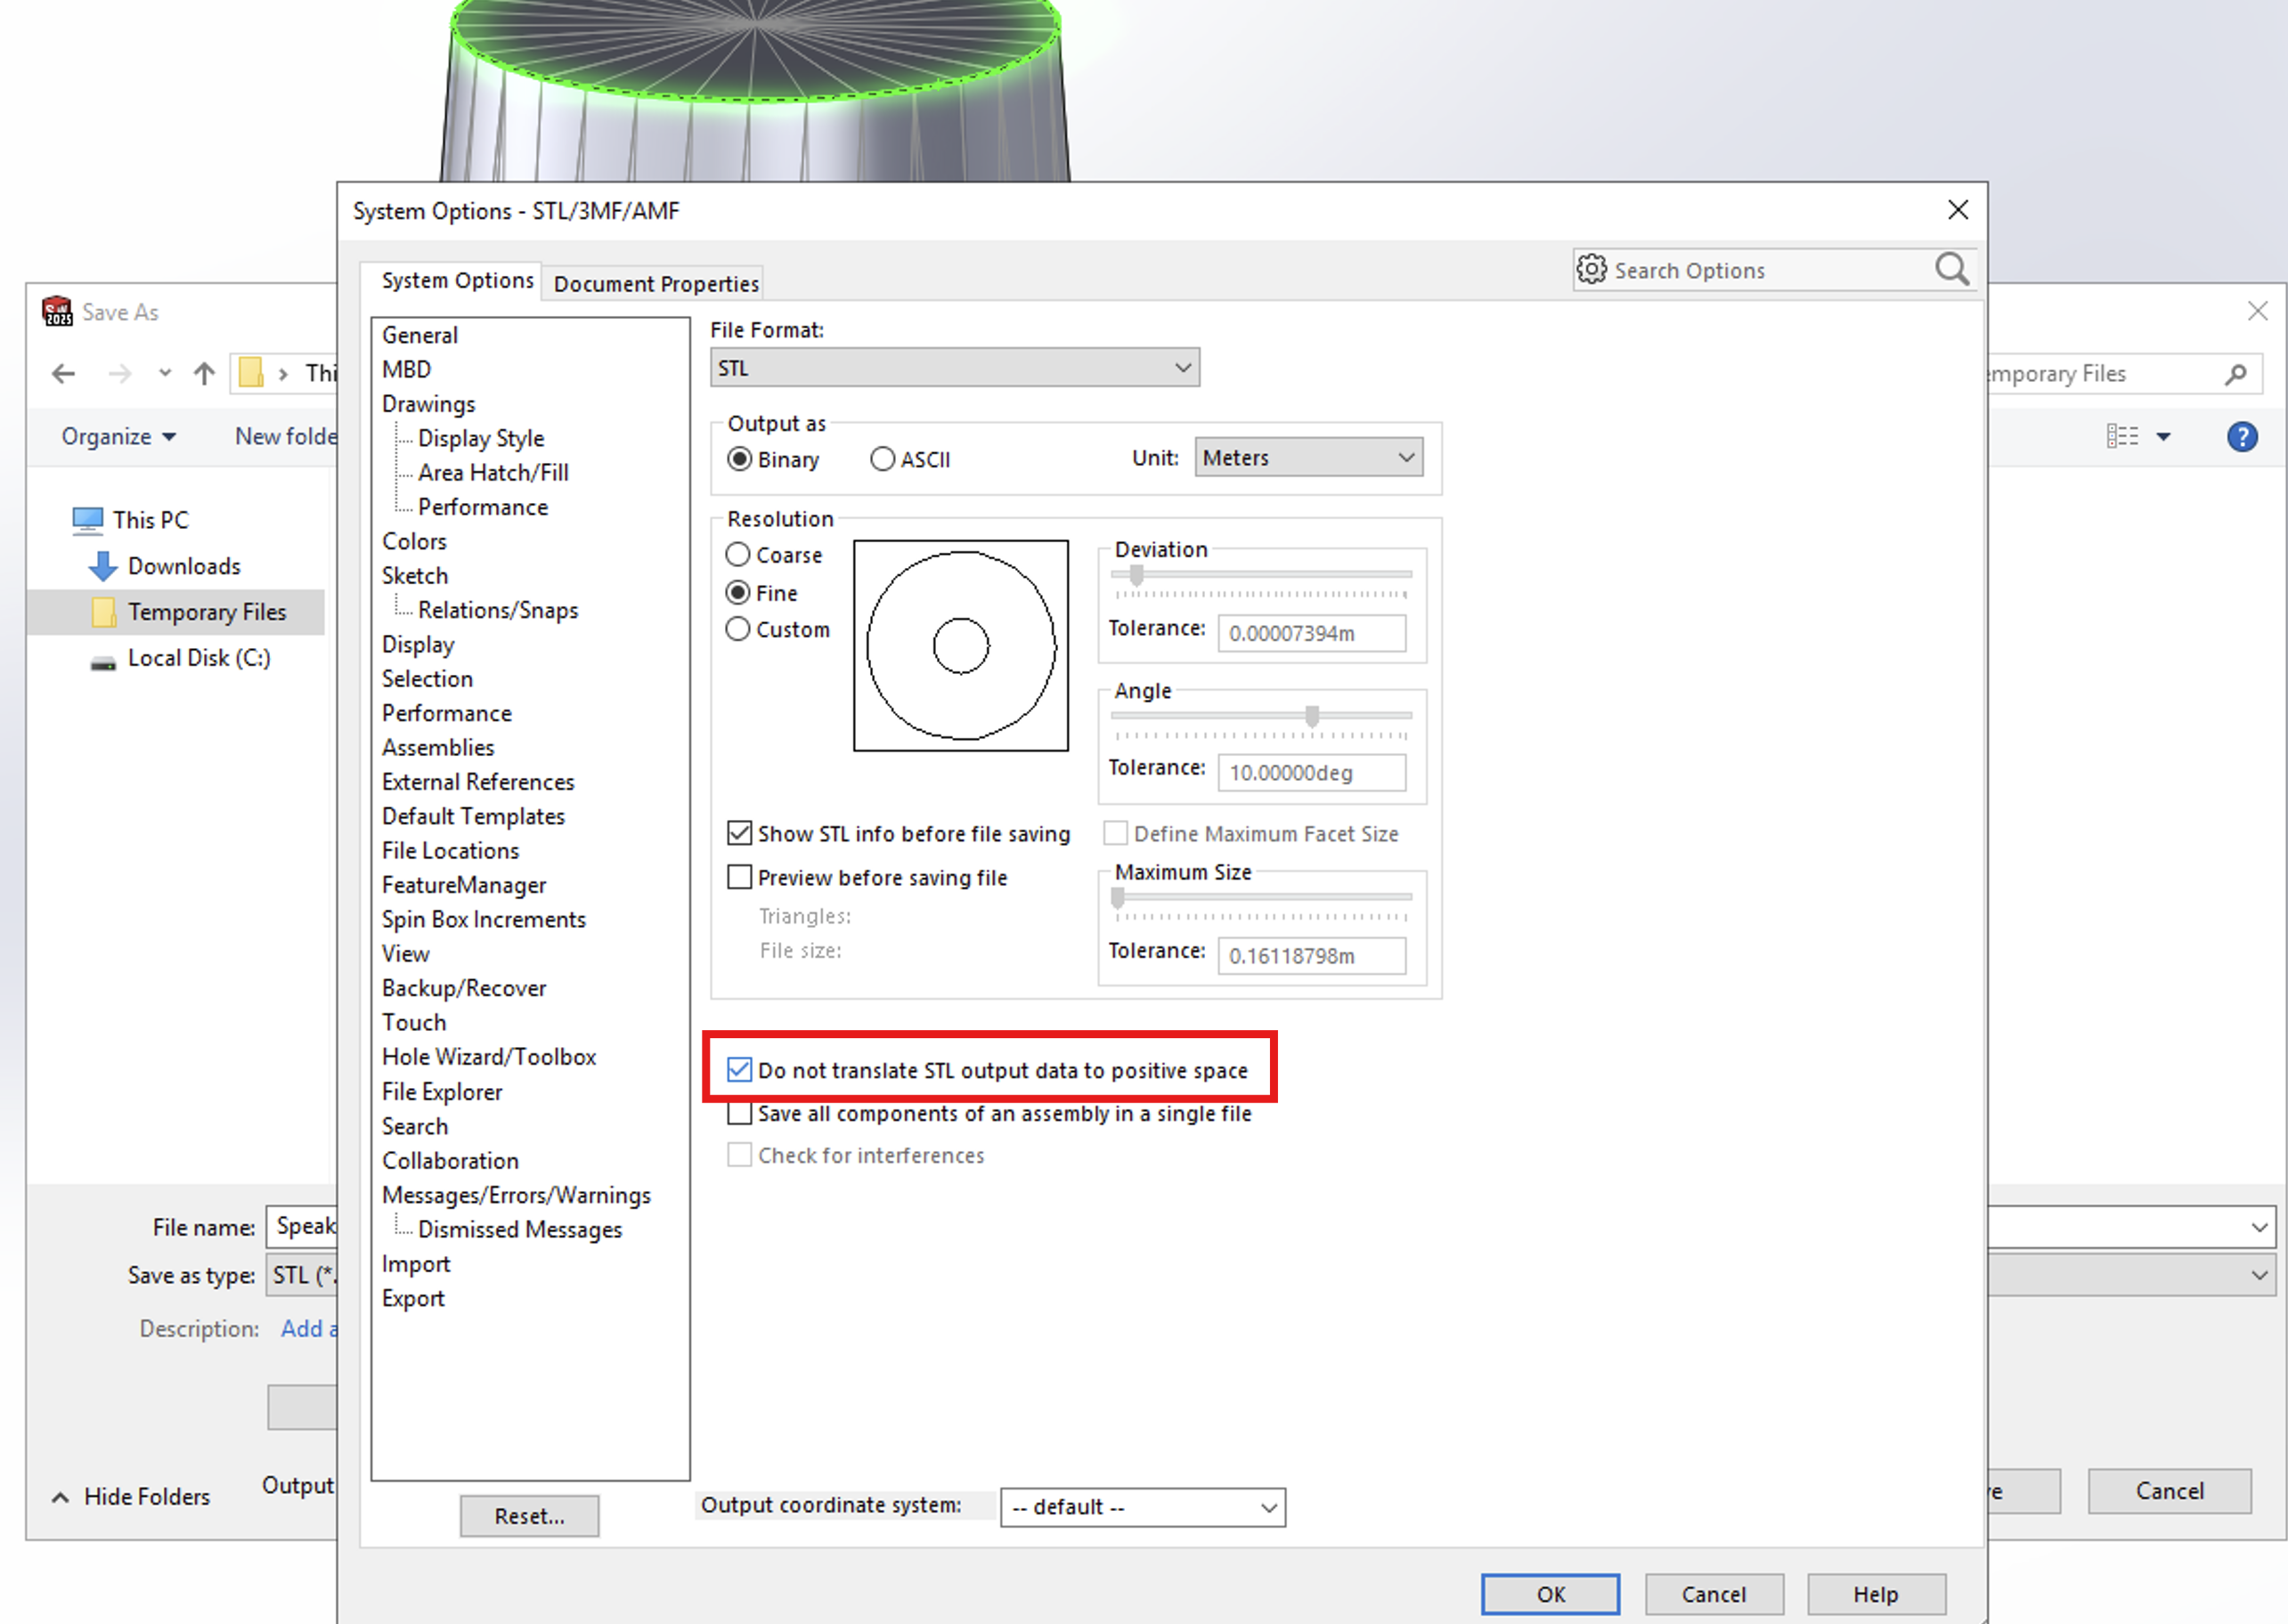Collapse folders with Hide Folders chevron

(x=61, y=1498)
